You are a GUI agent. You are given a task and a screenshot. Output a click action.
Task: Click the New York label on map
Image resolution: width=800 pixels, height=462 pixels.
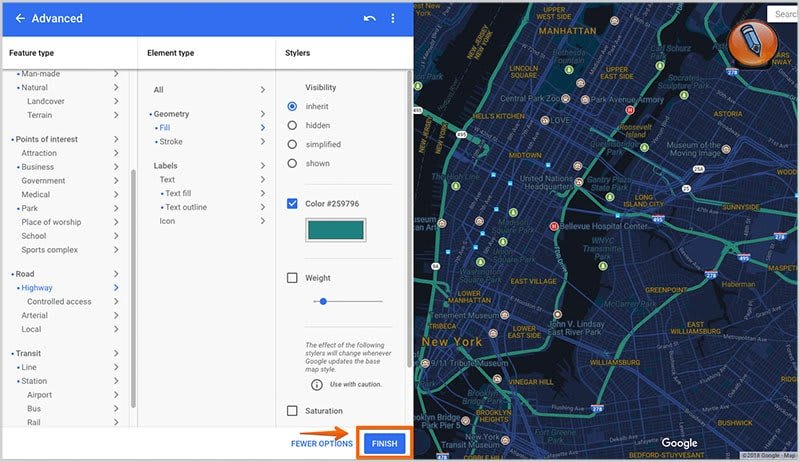coord(452,342)
